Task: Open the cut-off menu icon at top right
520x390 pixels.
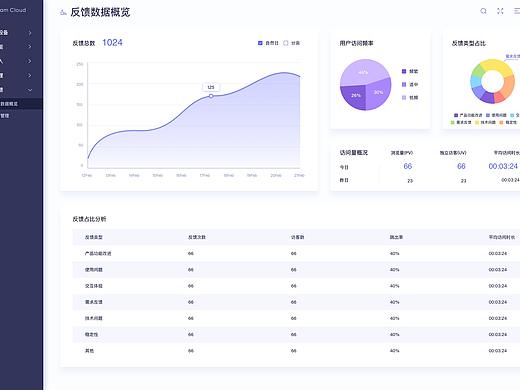Action: coord(517,11)
